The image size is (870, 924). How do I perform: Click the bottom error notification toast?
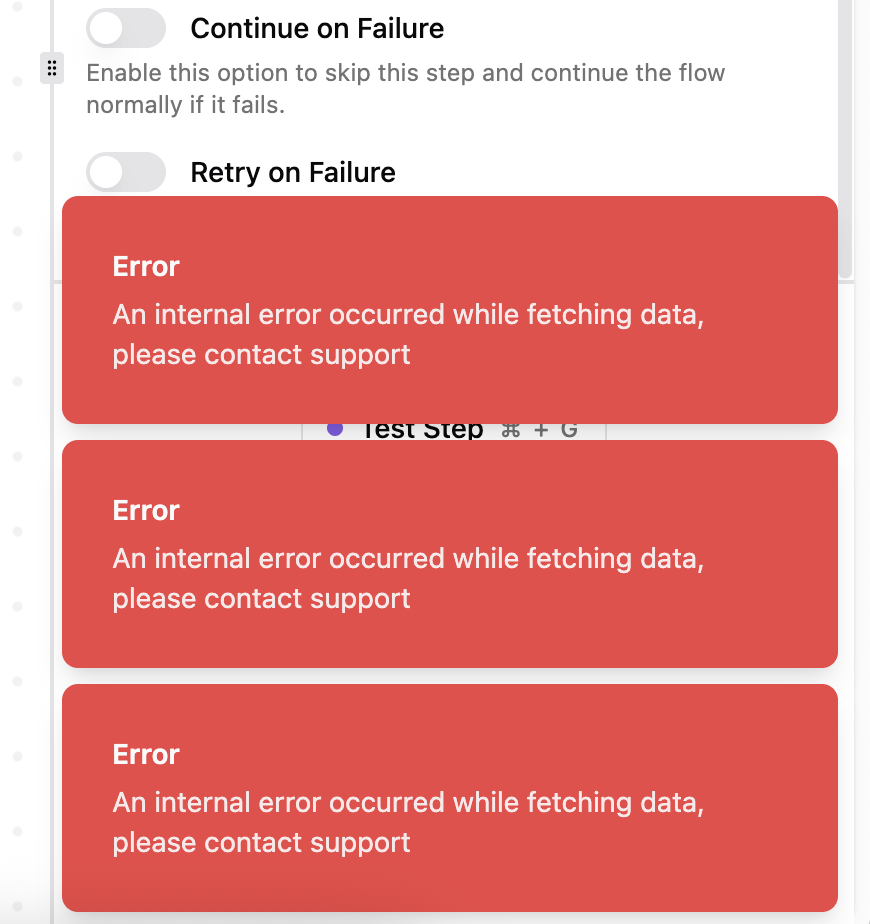(450, 797)
